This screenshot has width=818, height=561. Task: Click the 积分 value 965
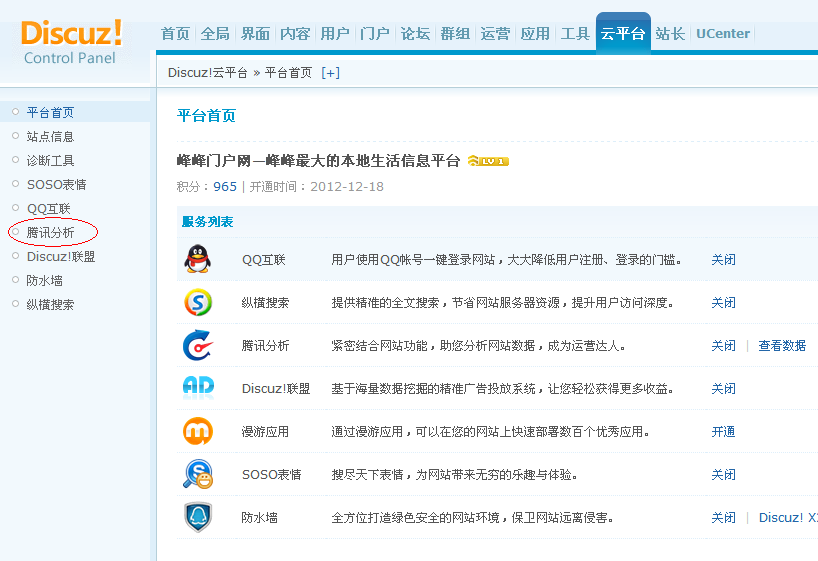click(225, 186)
